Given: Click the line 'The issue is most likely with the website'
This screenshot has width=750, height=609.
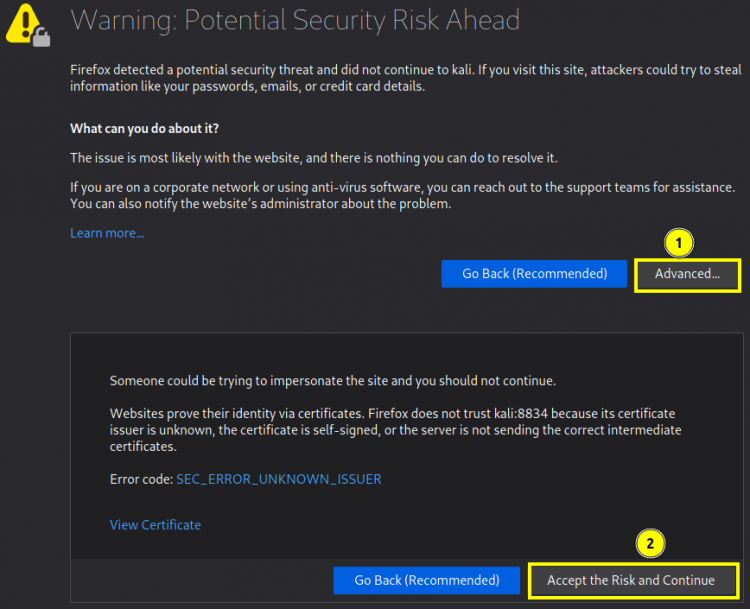Looking at the screenshot, I should pos(314,158).
